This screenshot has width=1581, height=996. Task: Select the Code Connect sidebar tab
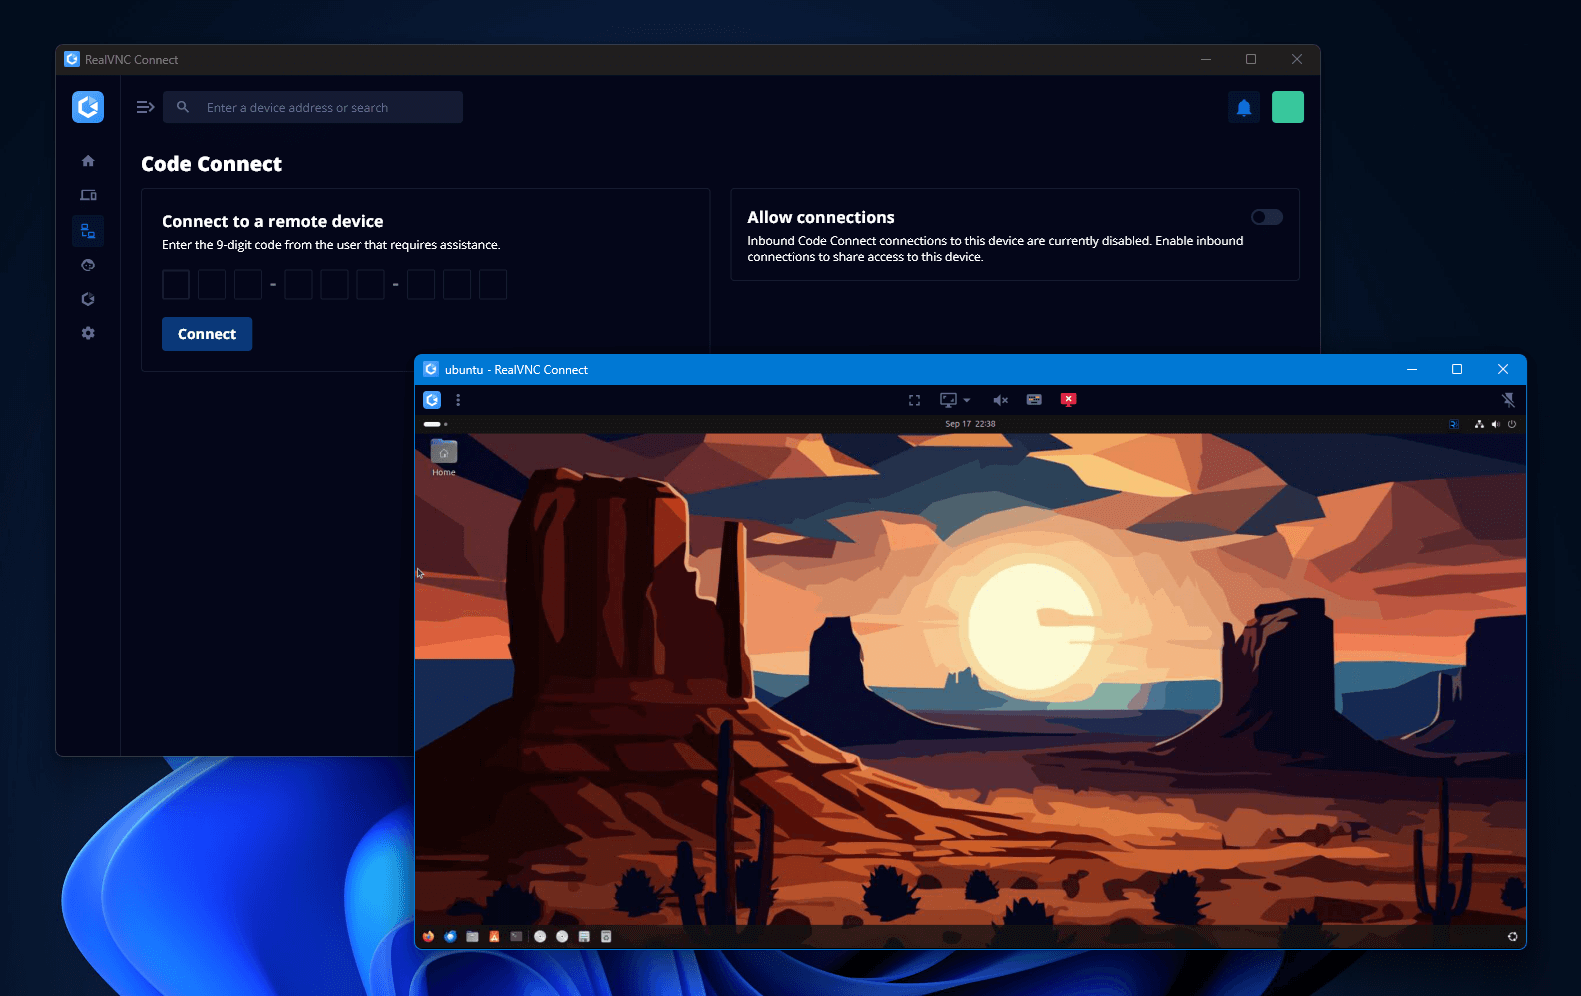coord(88,231)
